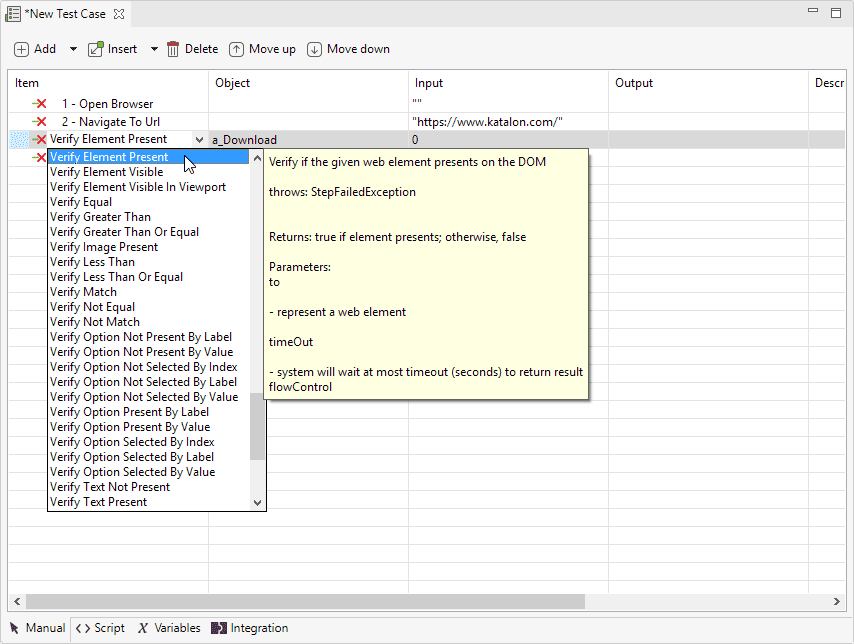
Task: Select step 2 - Navigate To Url
Action: pos(111,122)
